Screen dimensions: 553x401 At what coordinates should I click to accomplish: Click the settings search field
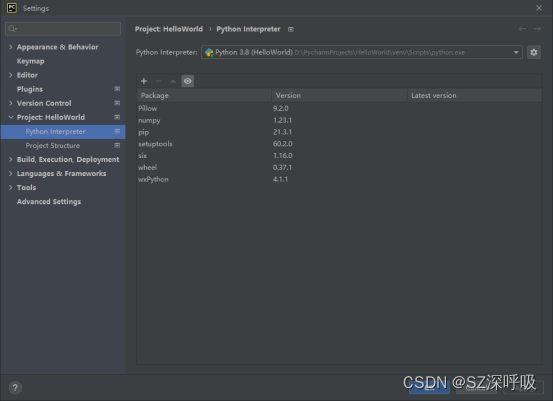point(63,29)
